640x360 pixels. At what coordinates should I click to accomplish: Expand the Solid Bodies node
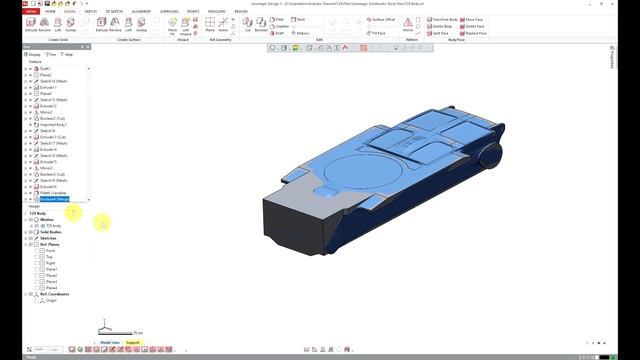tap(26, 232)
